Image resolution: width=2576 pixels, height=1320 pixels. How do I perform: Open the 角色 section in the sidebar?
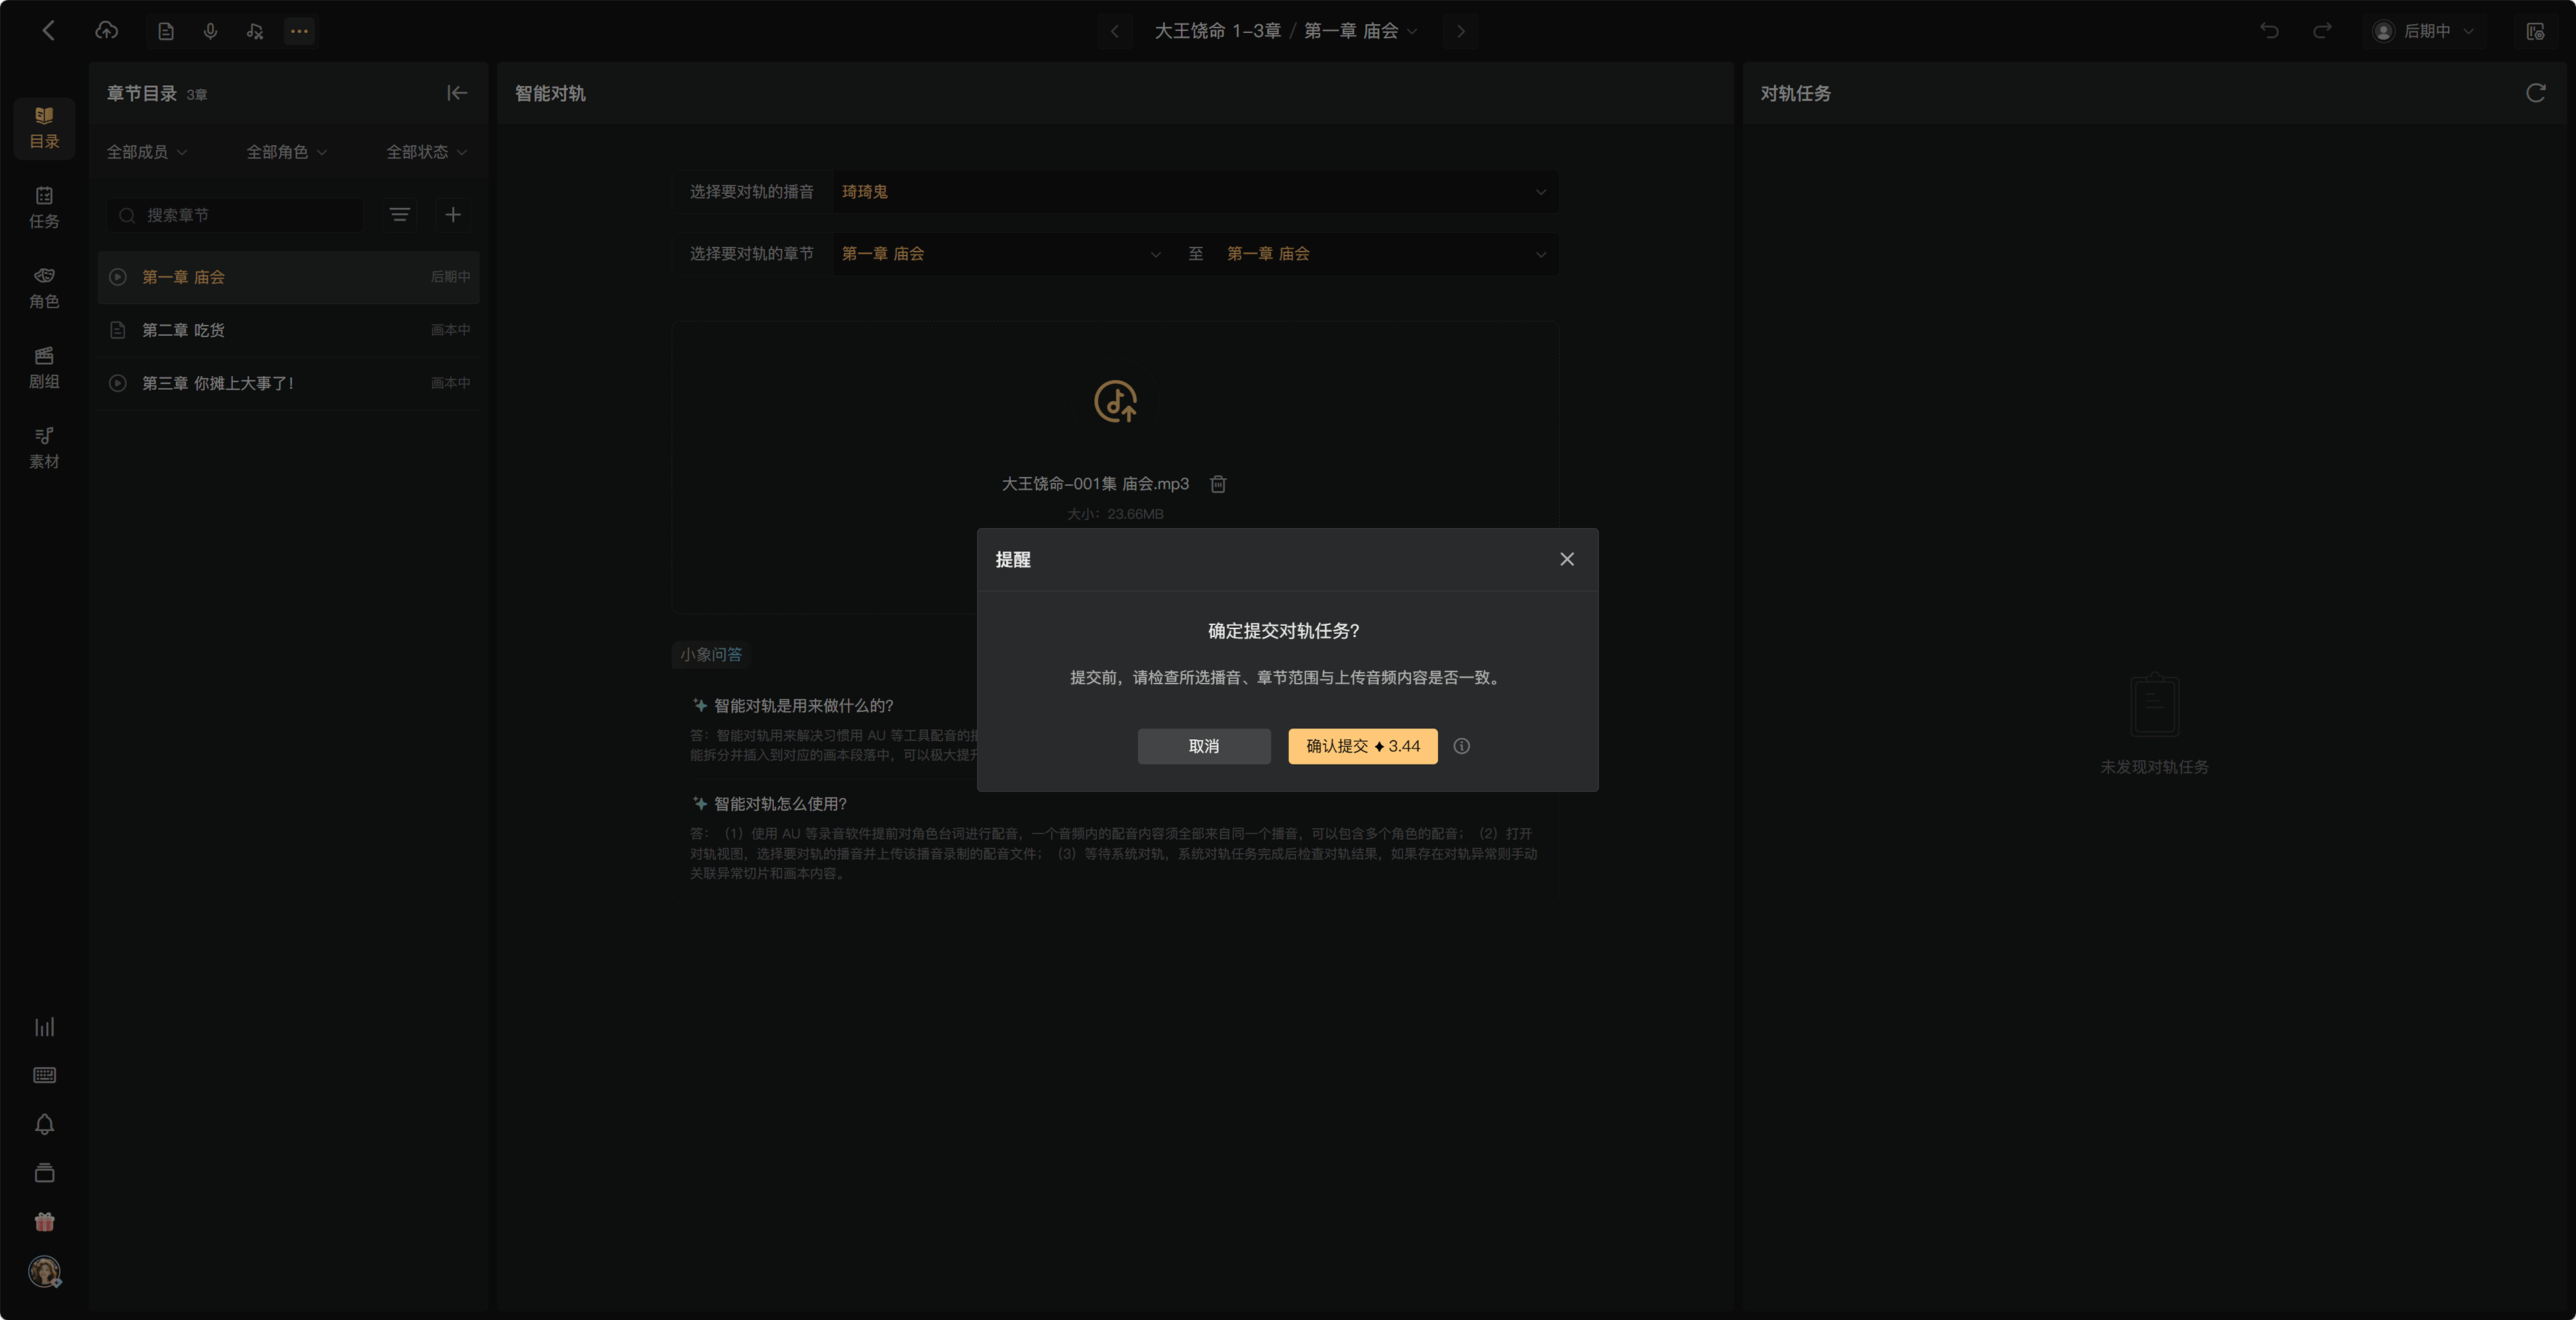click(44, 288)
